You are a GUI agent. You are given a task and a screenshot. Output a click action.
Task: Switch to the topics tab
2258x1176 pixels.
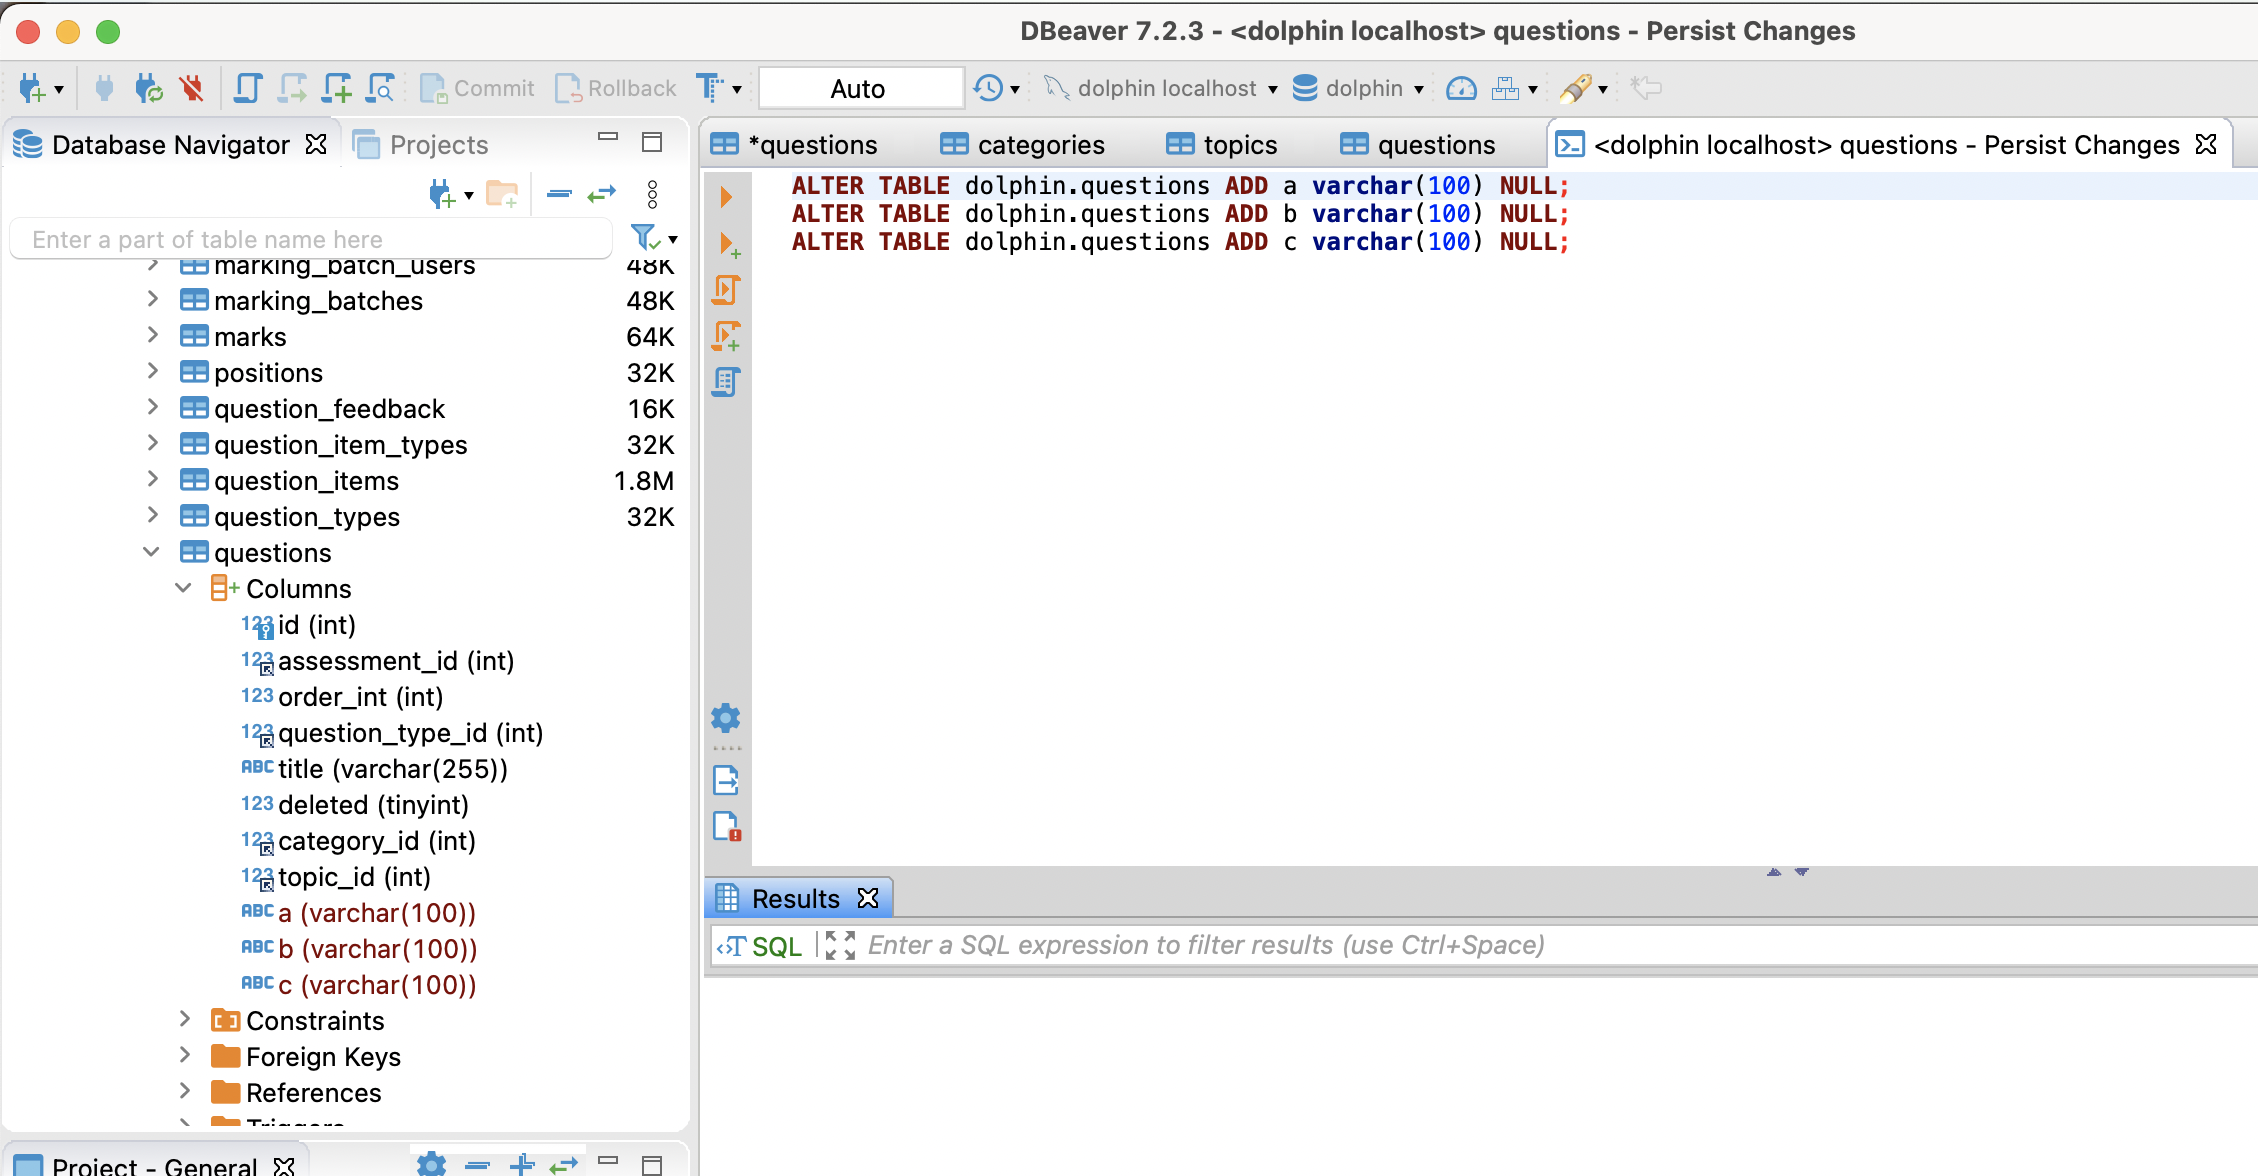click(x=1240, y=144)
